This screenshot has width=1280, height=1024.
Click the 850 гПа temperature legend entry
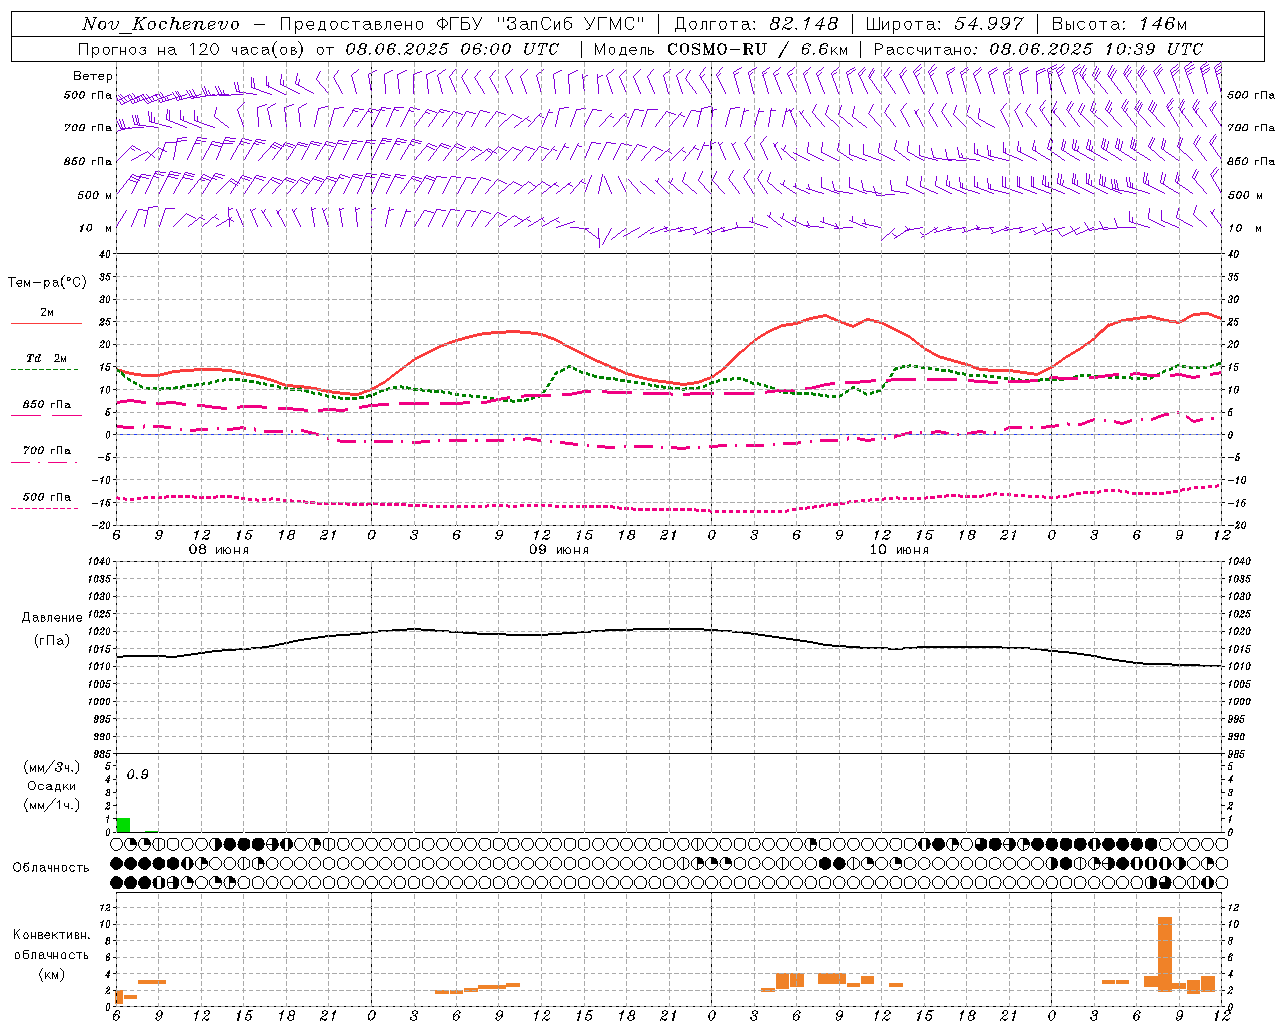point(47,405)
